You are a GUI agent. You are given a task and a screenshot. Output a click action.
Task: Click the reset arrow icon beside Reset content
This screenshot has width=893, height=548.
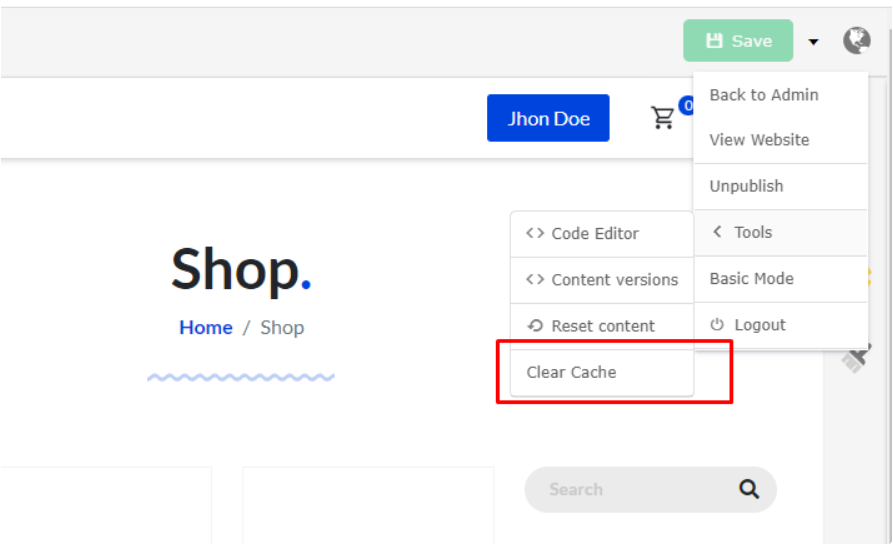pyautogui.click(x=535, y=326)
